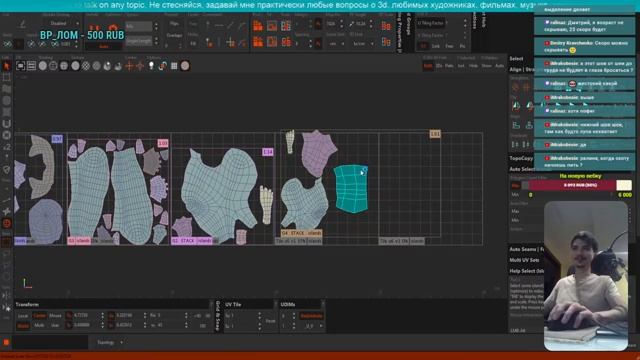Click the donation goal progress bar overlay
The height and width of the screenshot is (360, 640).
click(580, 185)
